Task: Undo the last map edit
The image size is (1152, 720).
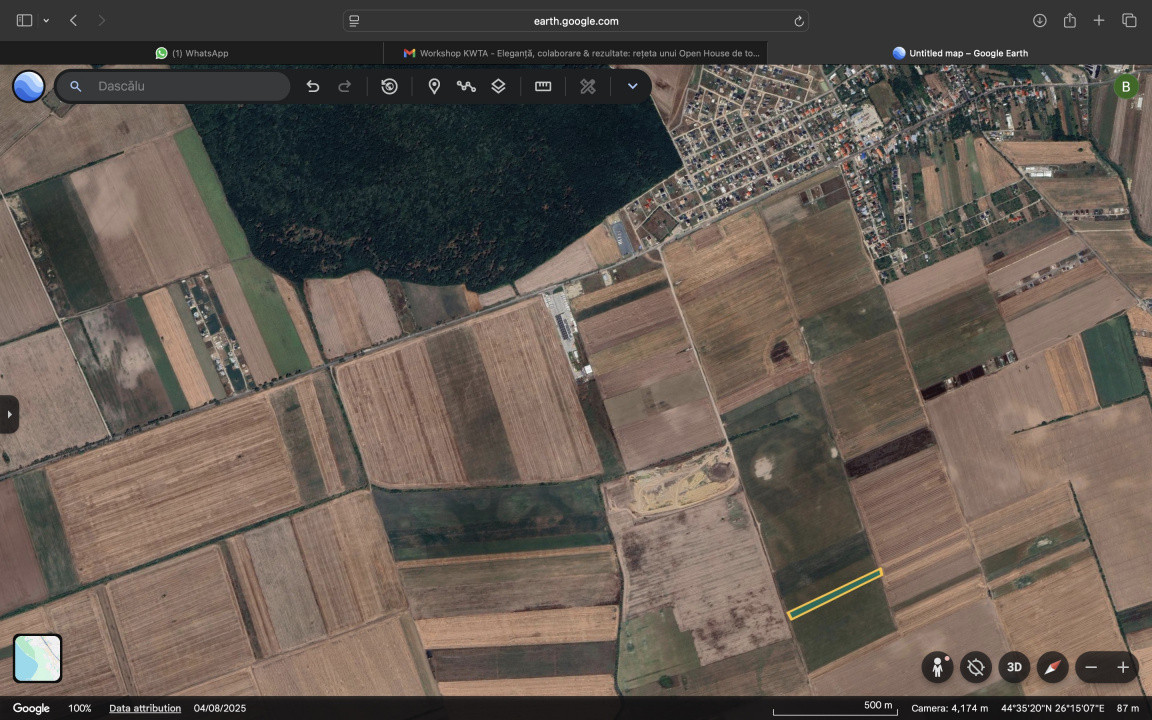Action: (313, 86)
